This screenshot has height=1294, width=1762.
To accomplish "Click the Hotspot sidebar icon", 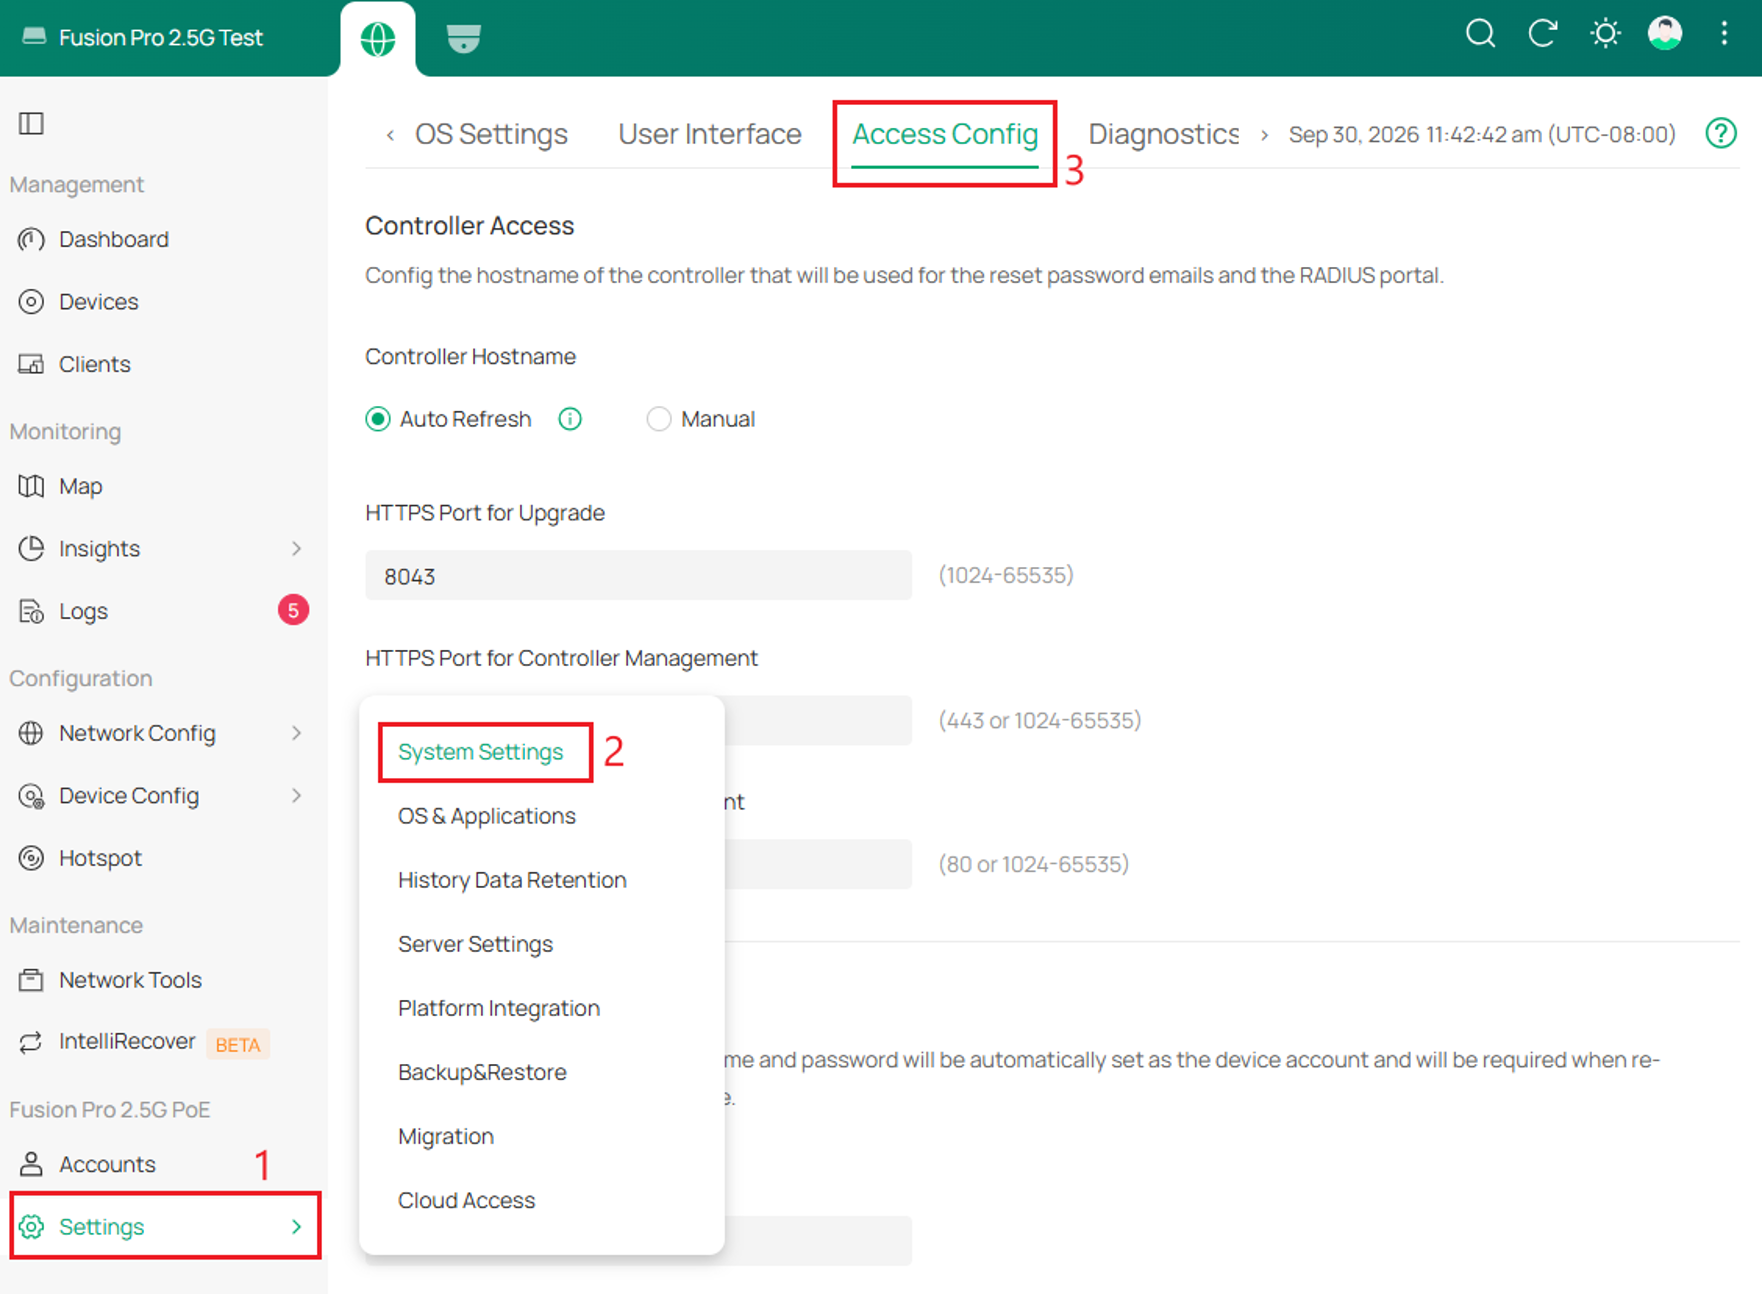I will coord(31,858).
